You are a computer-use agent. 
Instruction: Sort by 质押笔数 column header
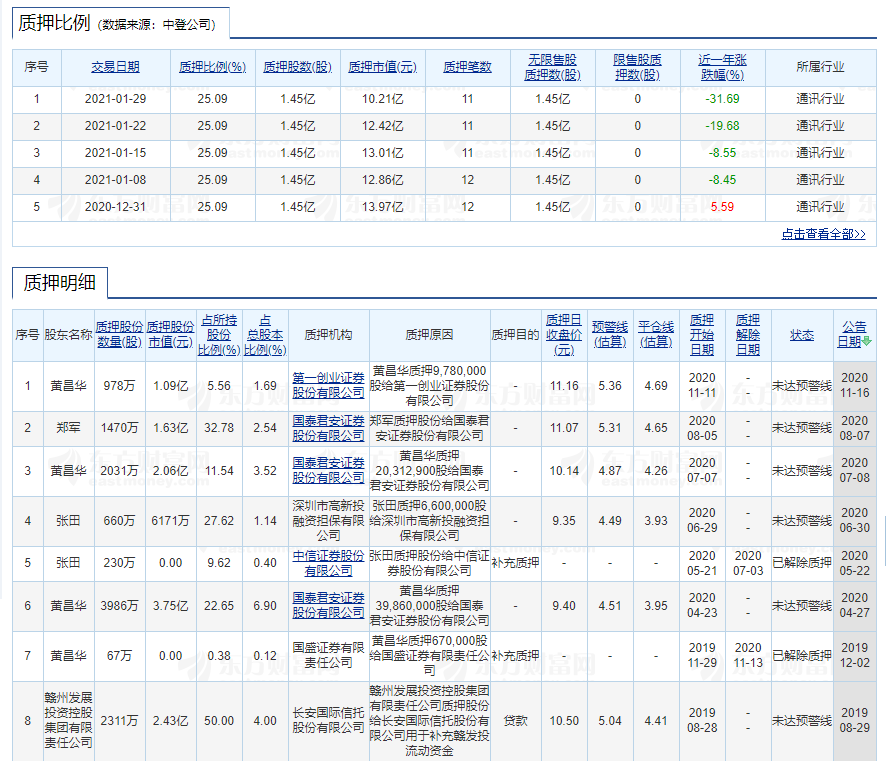click(467, 67)
